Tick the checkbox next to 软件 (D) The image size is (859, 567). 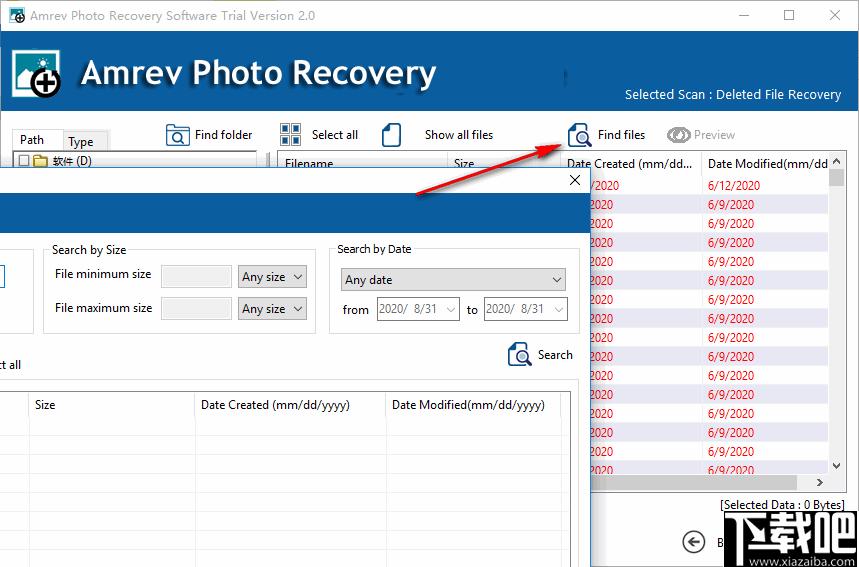(24, 161)
